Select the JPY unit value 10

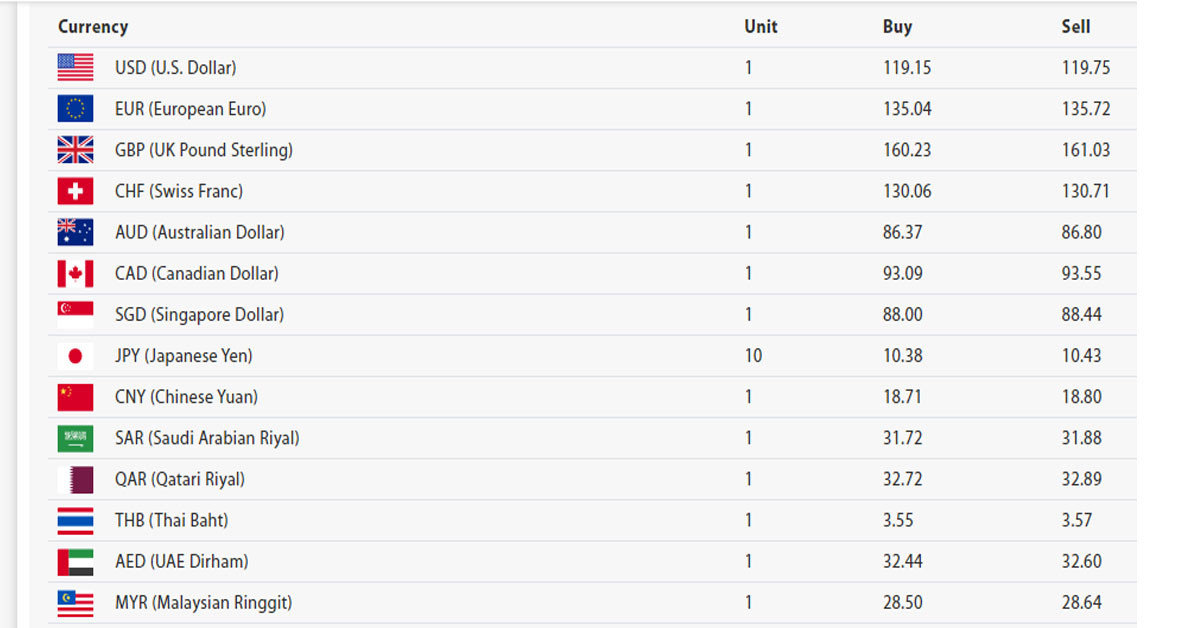(753, 356)
